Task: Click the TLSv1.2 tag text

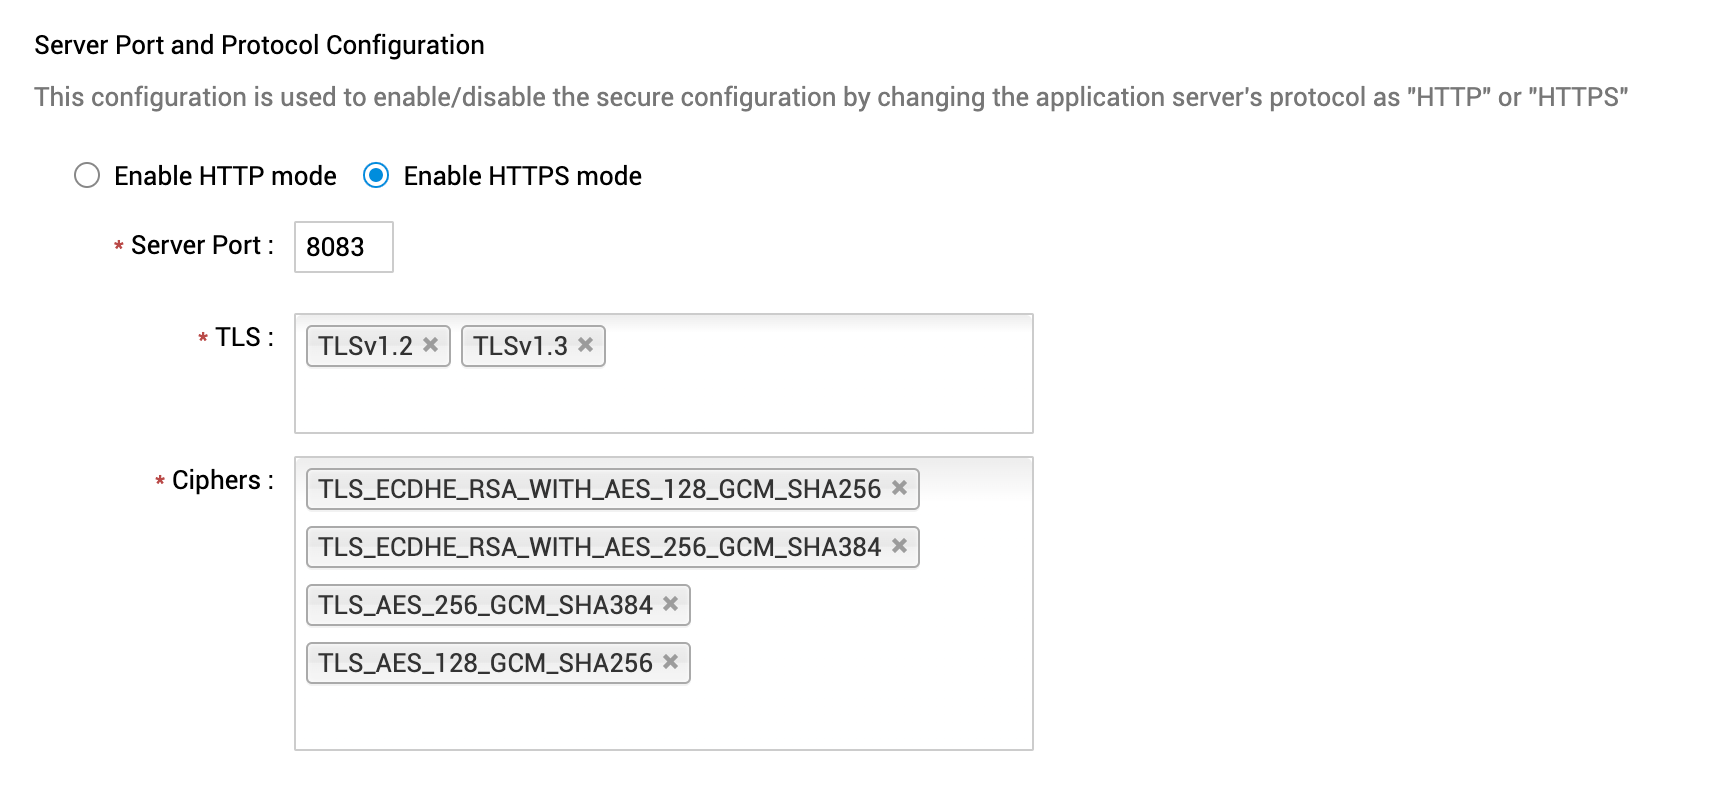Action: click(365, 346)
